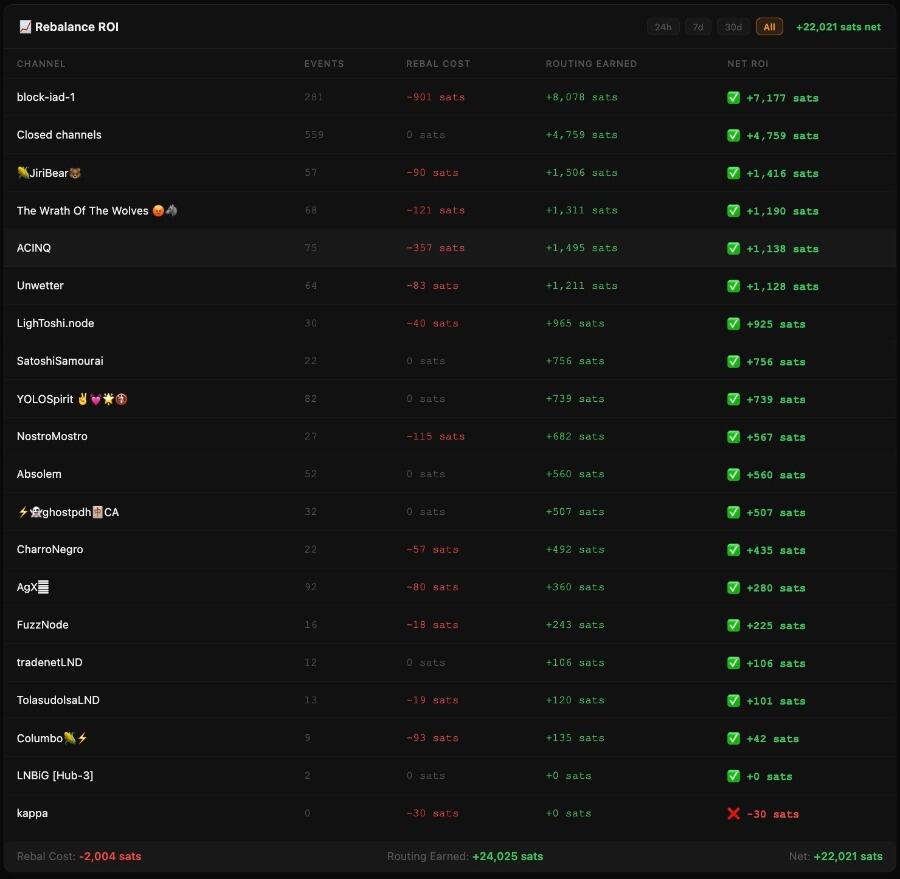Sort by the Net ROI column header

[x=747, y=64]
